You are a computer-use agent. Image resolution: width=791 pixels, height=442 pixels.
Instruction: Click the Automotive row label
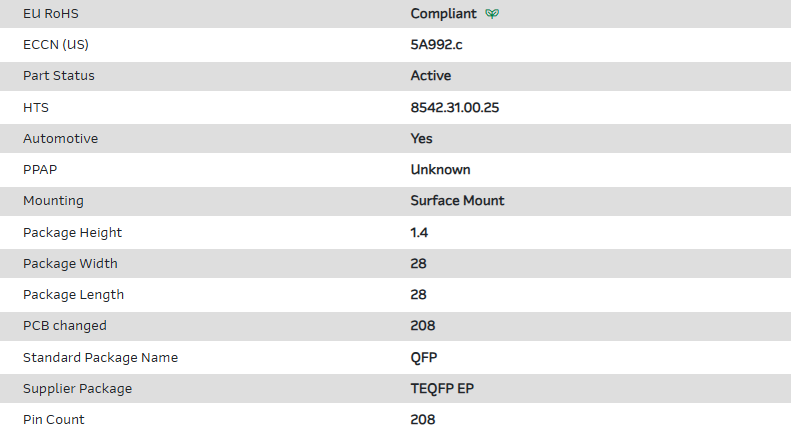60,139
